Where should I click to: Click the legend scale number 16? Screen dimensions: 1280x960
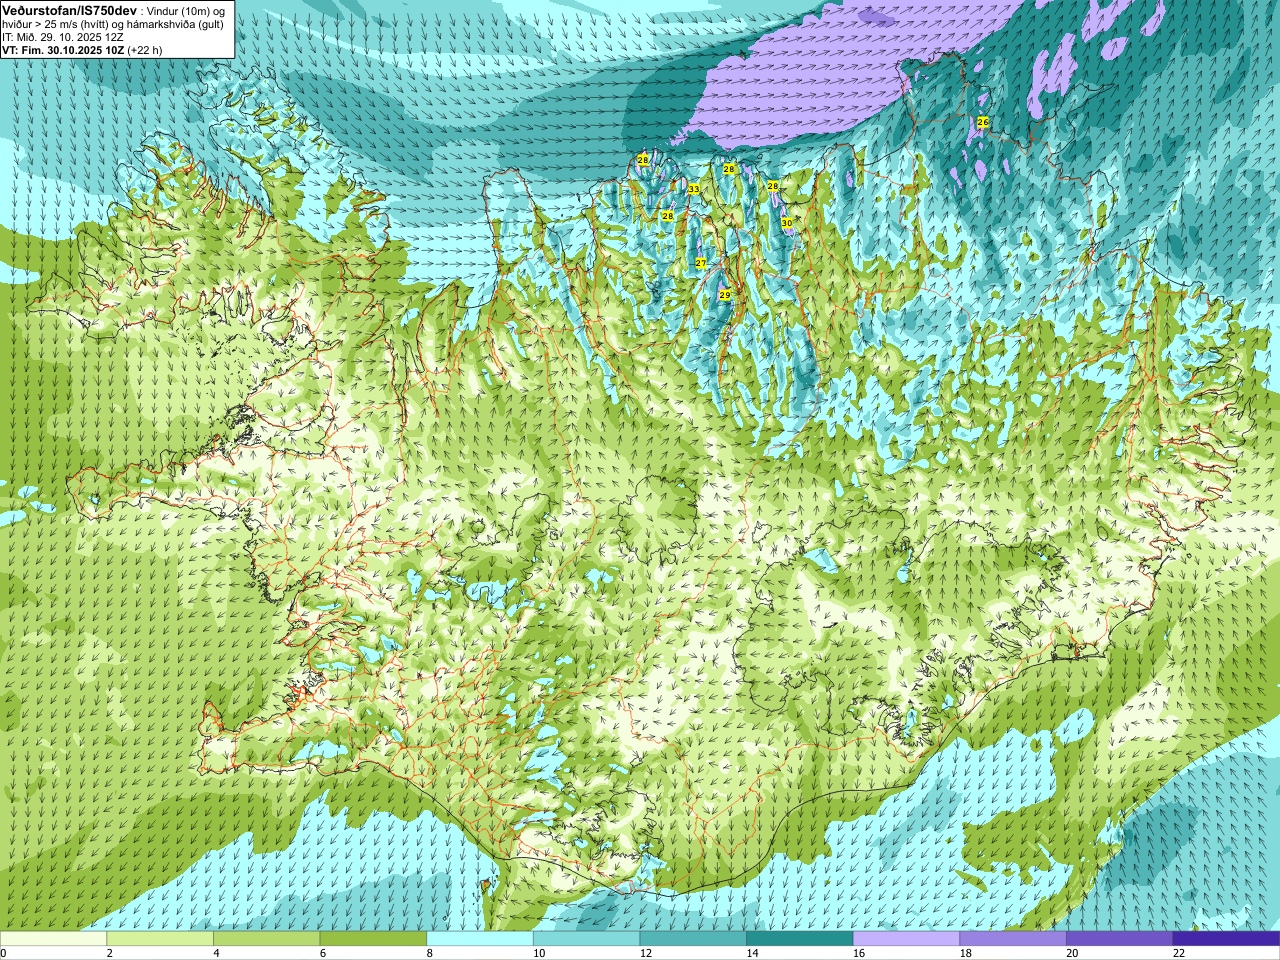click(859, 953)
